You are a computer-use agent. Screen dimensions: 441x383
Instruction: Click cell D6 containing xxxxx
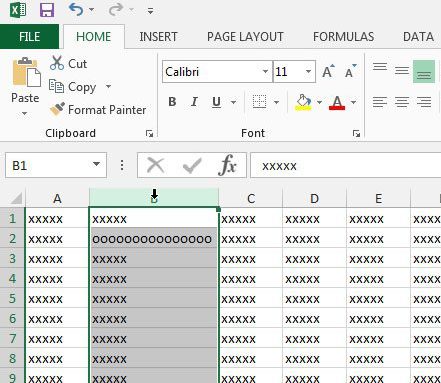point(315,319)
